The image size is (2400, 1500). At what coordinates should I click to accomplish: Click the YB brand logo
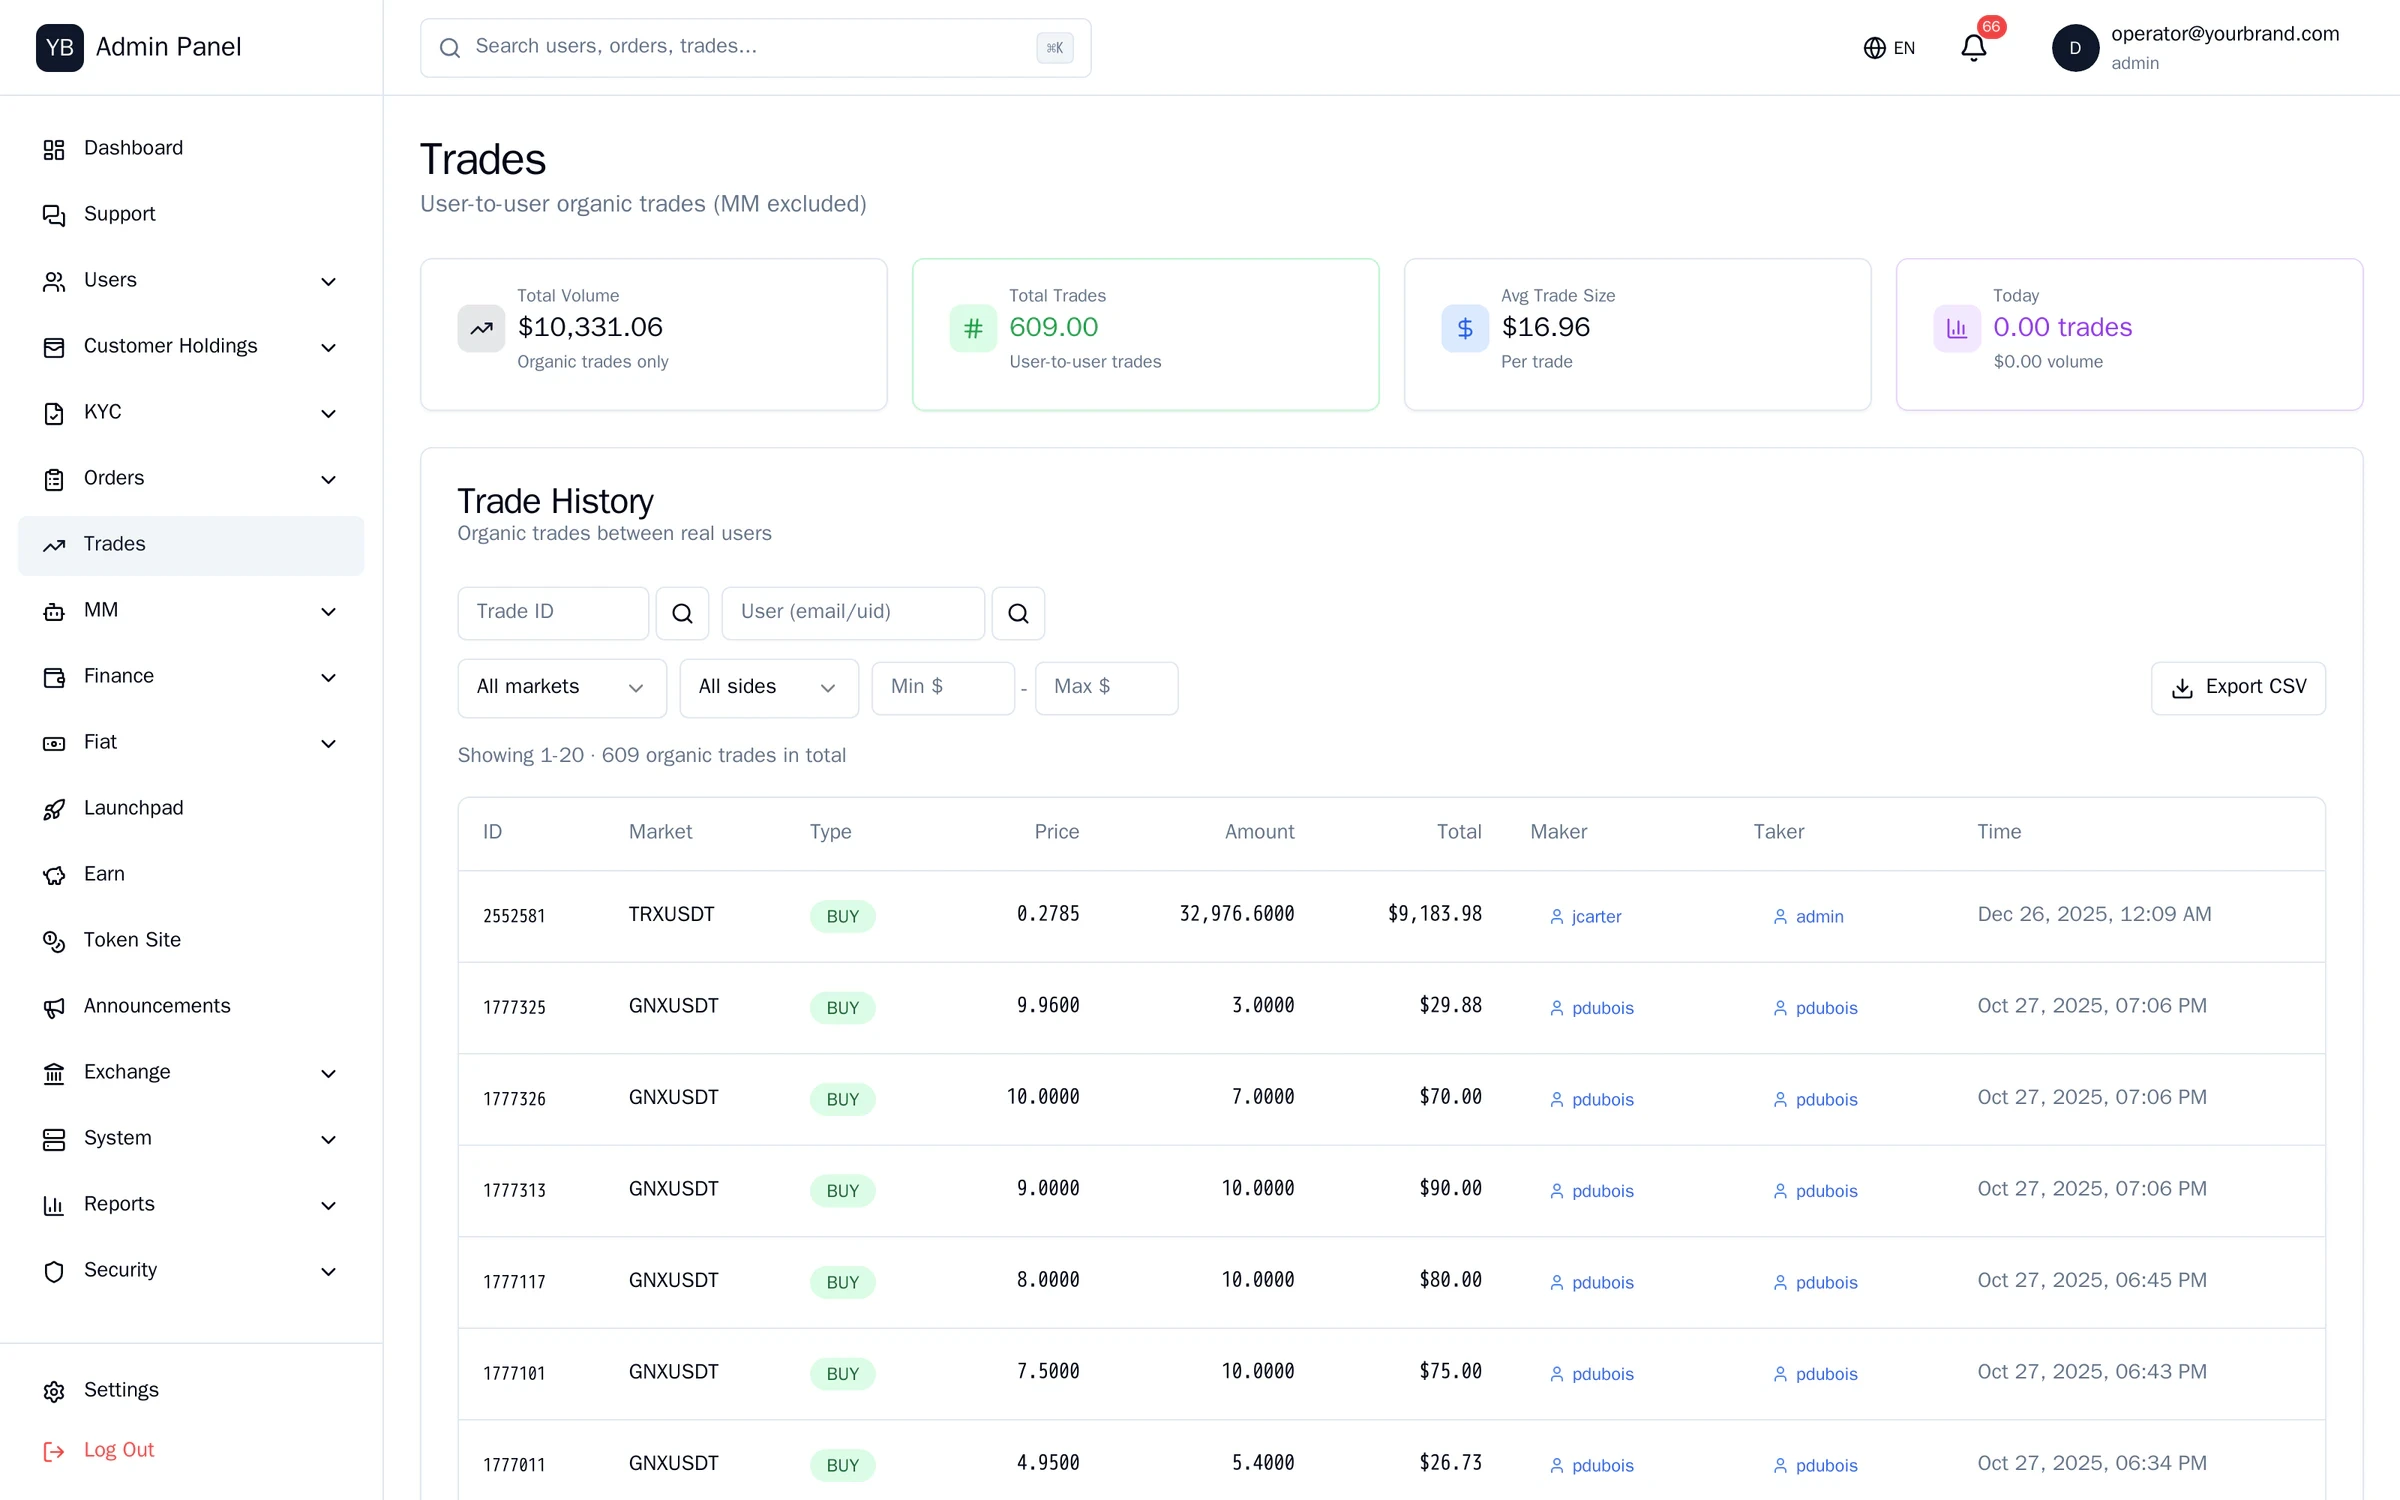(x=60, y=47)
